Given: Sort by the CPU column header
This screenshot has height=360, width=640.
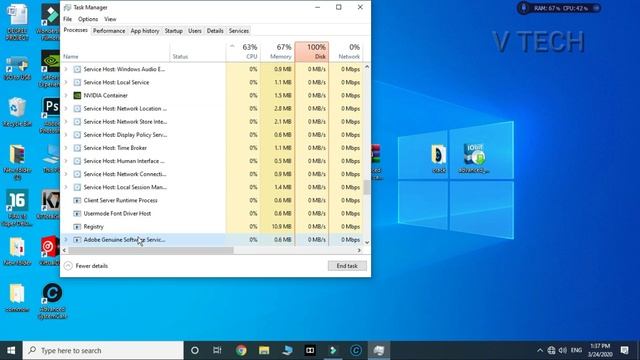Looking at the screenshot, I should click(x=243, y=52).
